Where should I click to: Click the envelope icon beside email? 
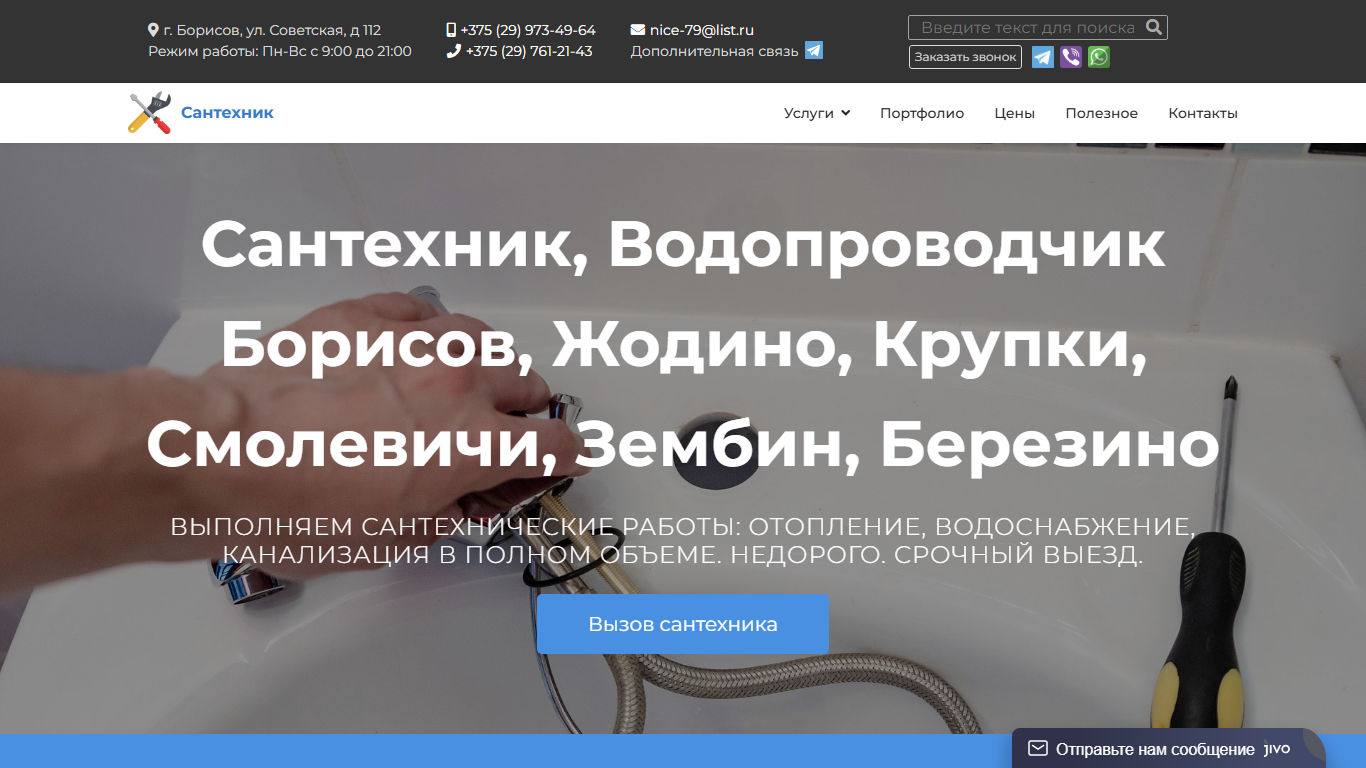[638, 30]
